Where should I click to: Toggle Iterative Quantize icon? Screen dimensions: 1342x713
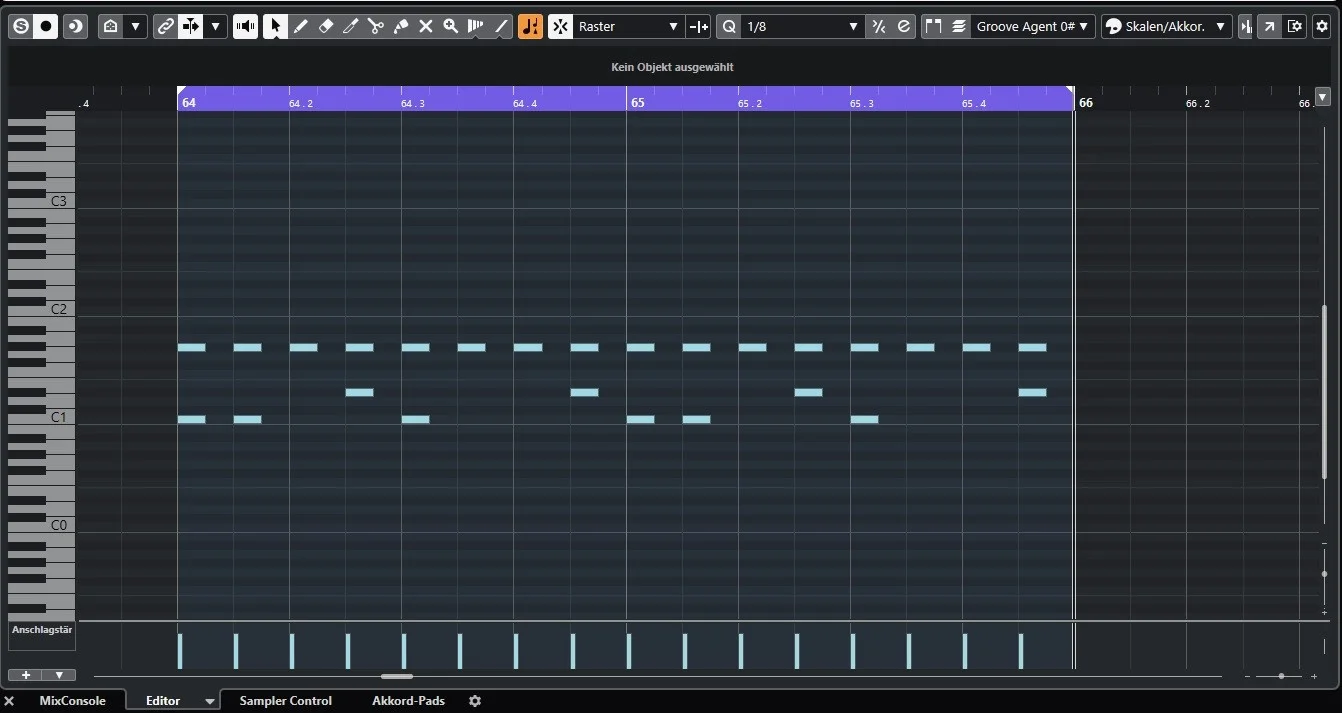click(879, 26)
